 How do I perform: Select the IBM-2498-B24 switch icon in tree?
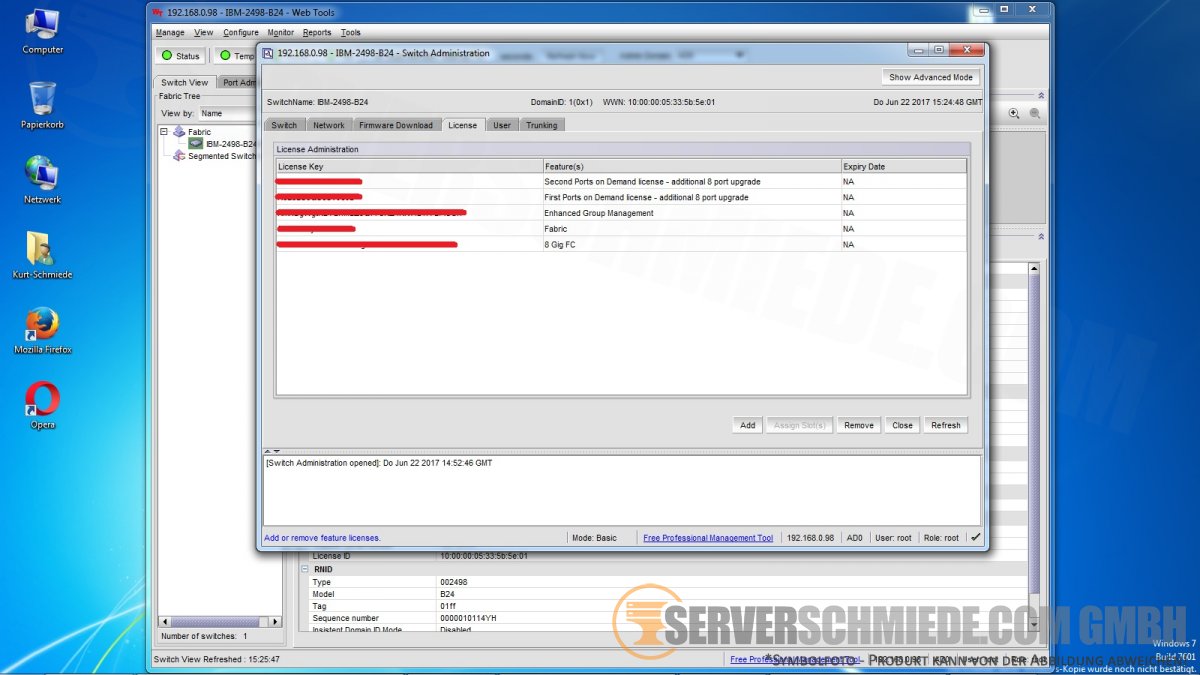pyautogui.click(x=196, y=144)
